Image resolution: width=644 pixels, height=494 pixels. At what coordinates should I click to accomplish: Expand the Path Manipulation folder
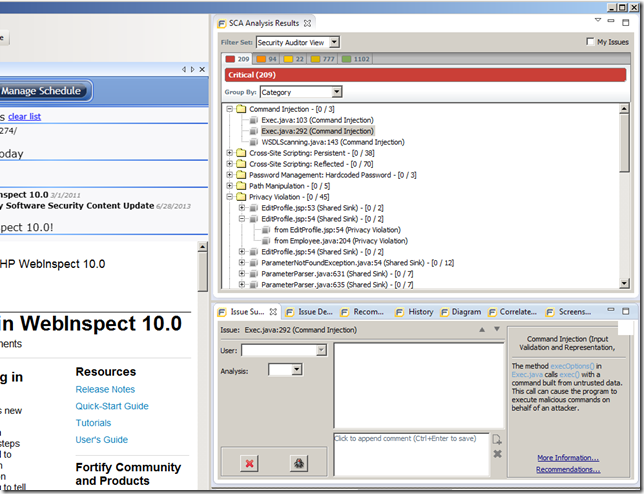click(230, 186)
